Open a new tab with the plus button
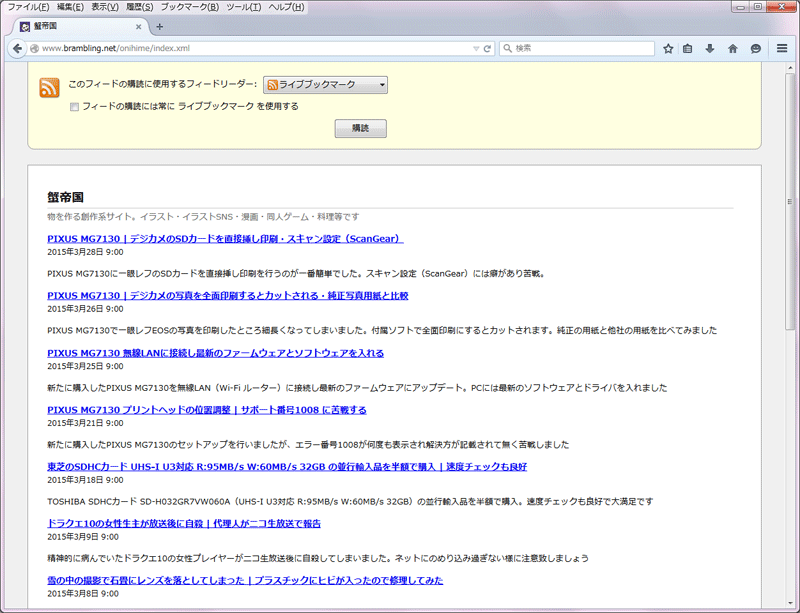 [160, 27]
